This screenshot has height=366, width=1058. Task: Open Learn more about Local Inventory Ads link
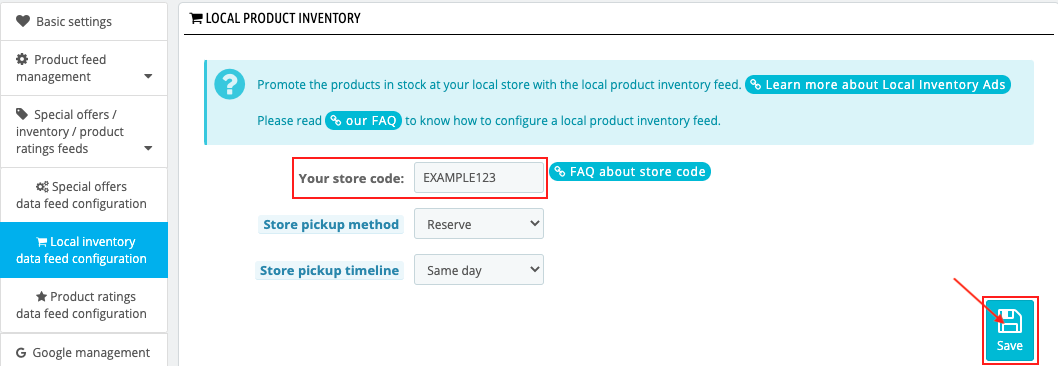[x=878, y=85]
